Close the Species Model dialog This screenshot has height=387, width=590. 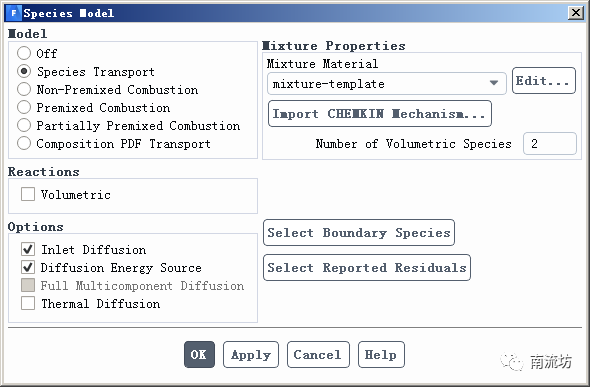tap(576, 13)
